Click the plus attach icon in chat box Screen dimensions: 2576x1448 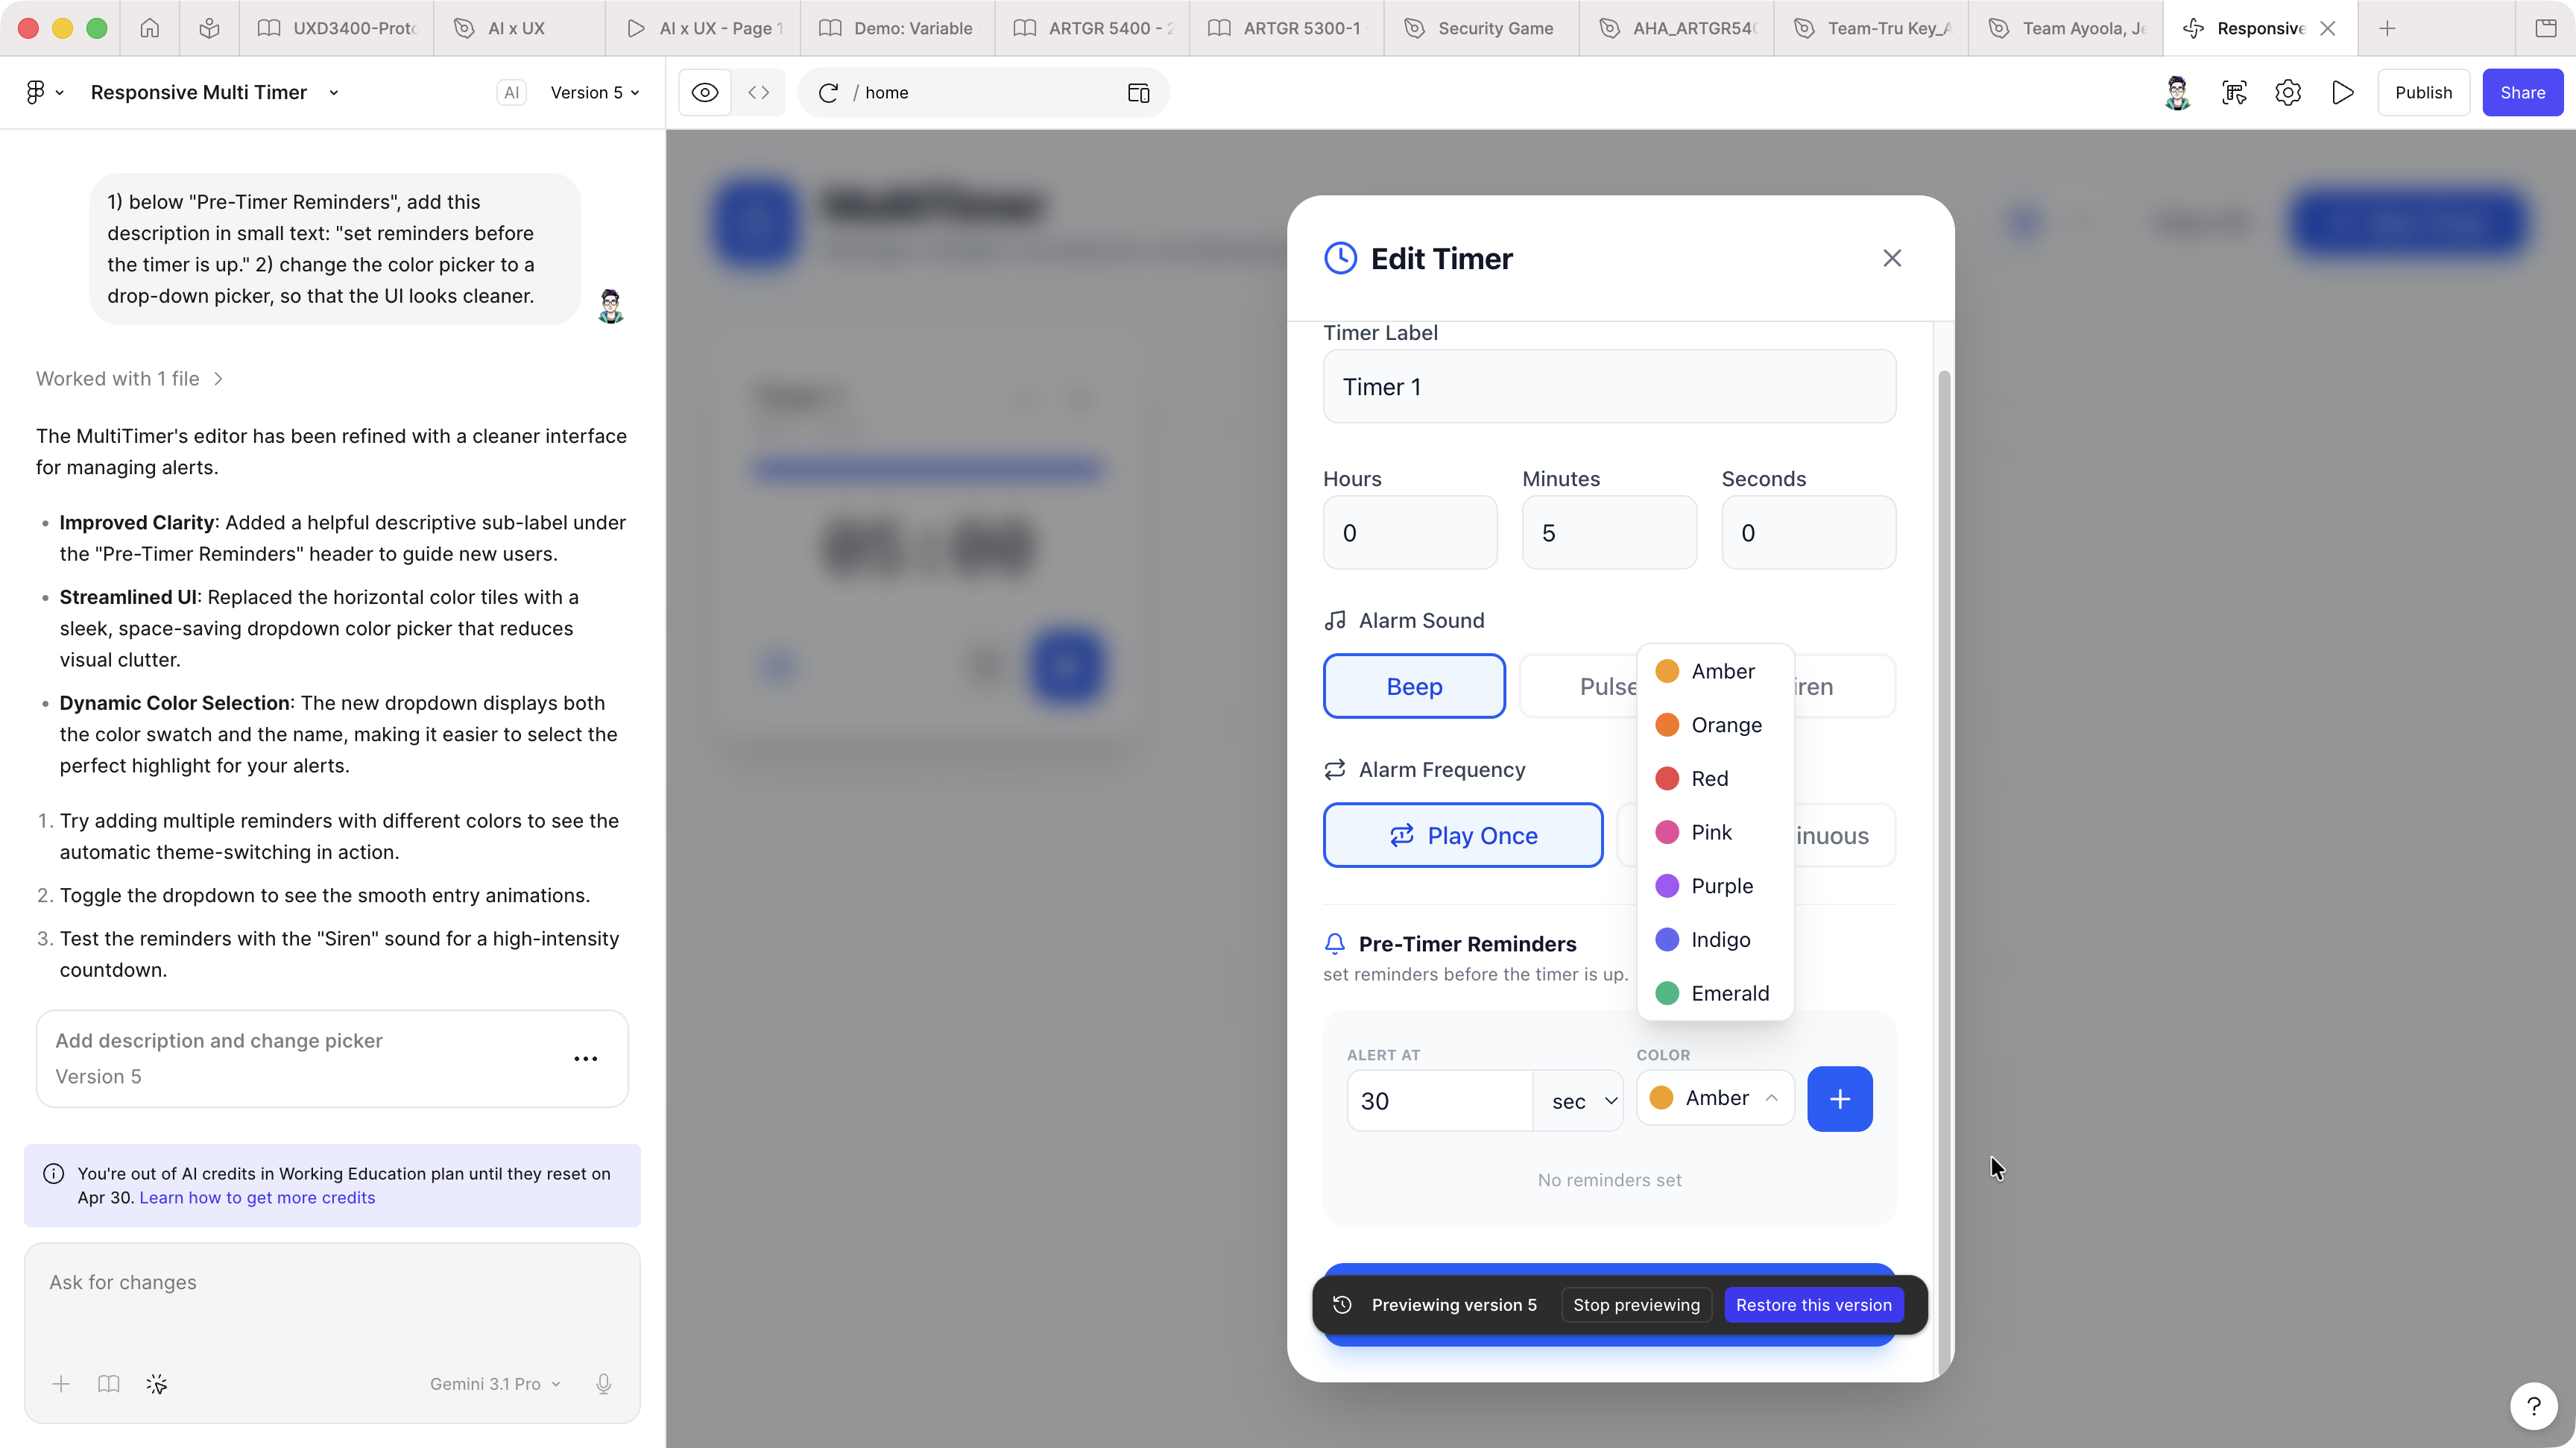[61, 1384]
